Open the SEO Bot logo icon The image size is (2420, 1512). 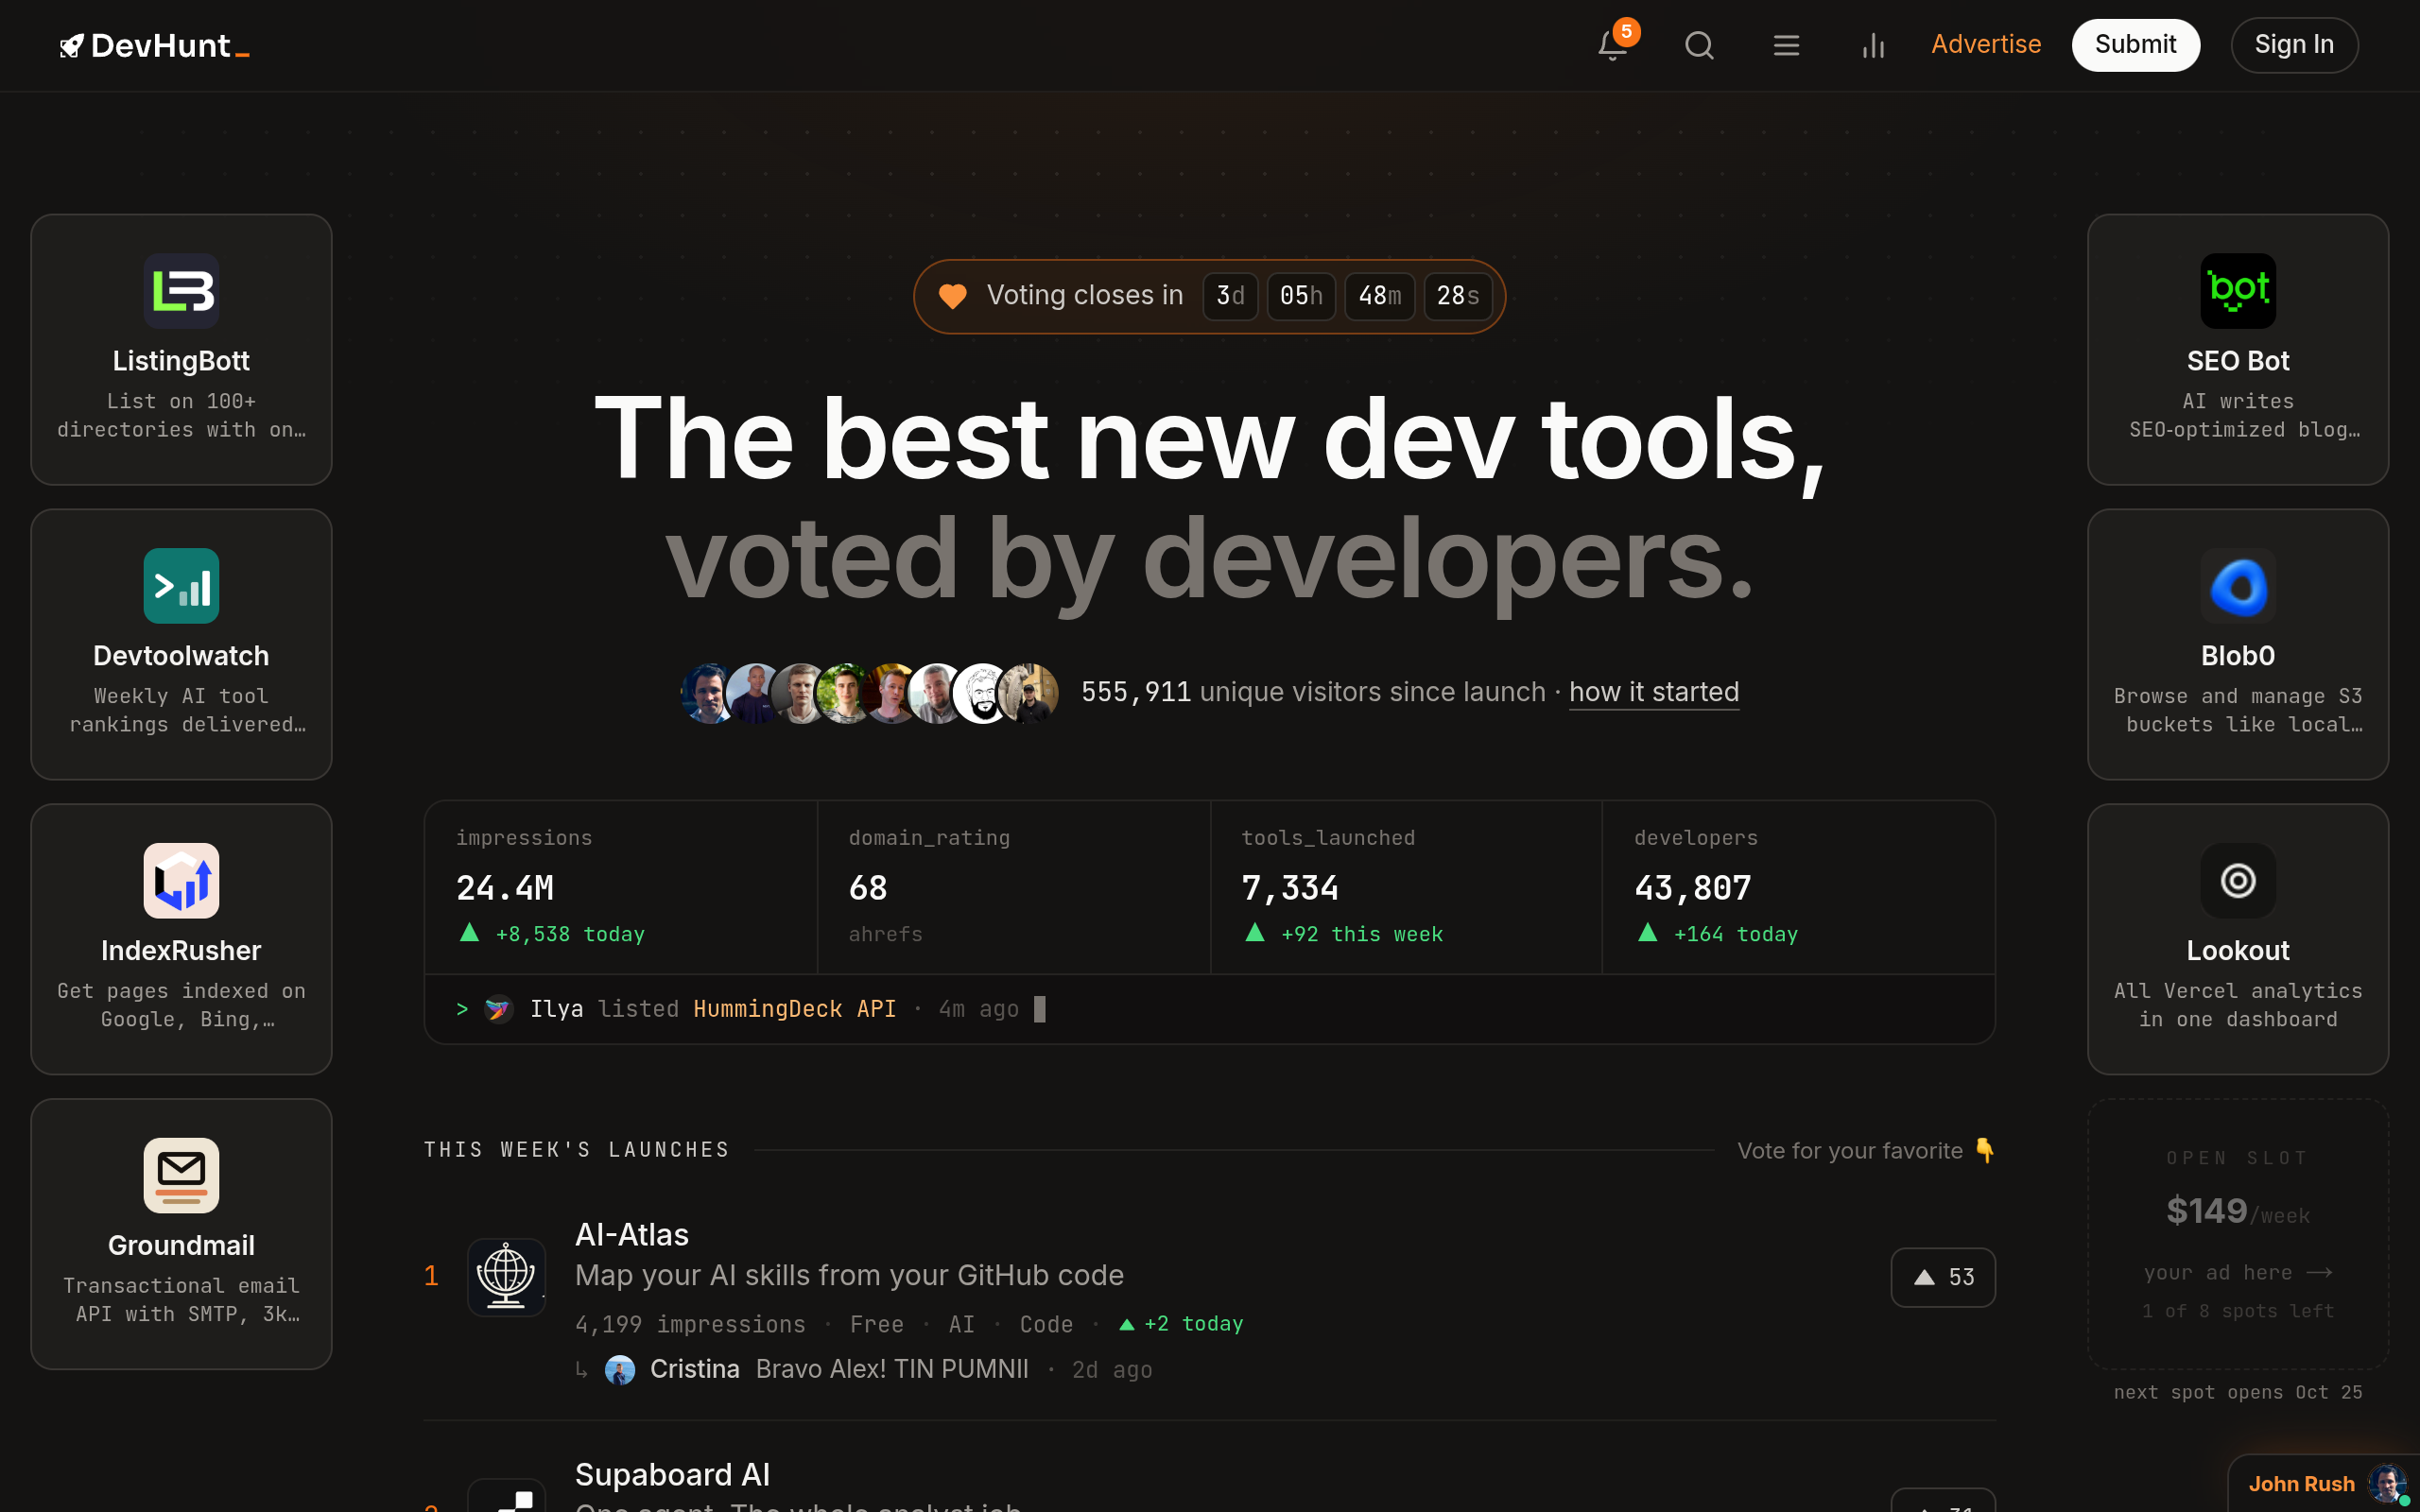point(2238,291)
